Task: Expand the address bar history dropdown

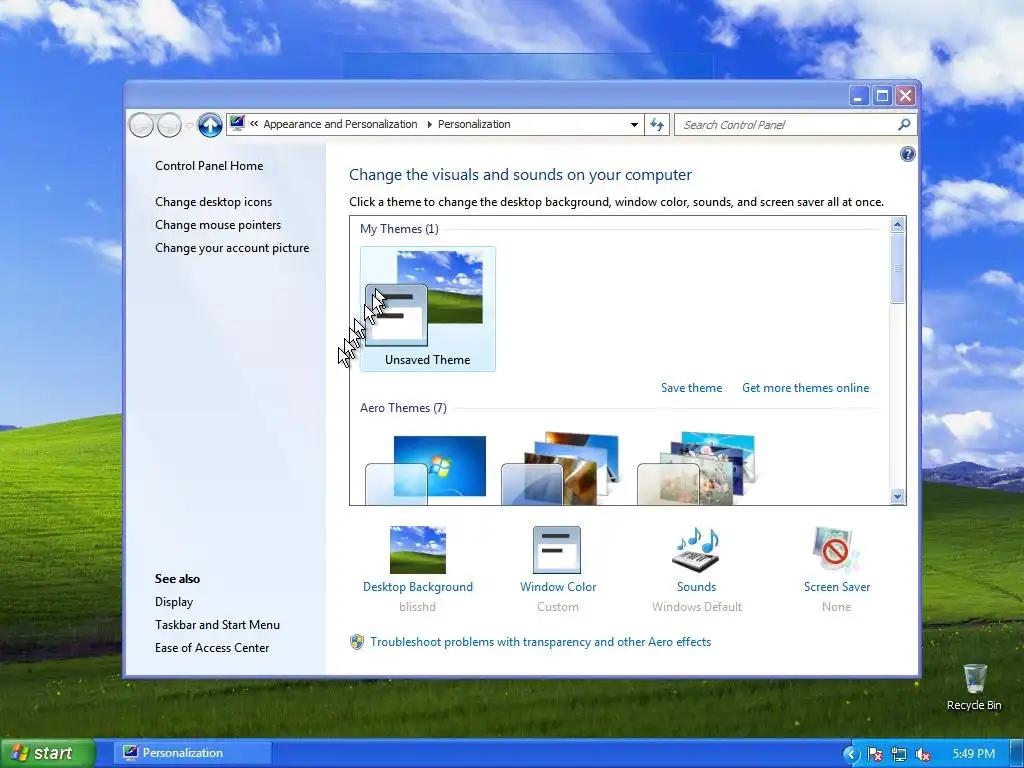Action: (633, 125)
